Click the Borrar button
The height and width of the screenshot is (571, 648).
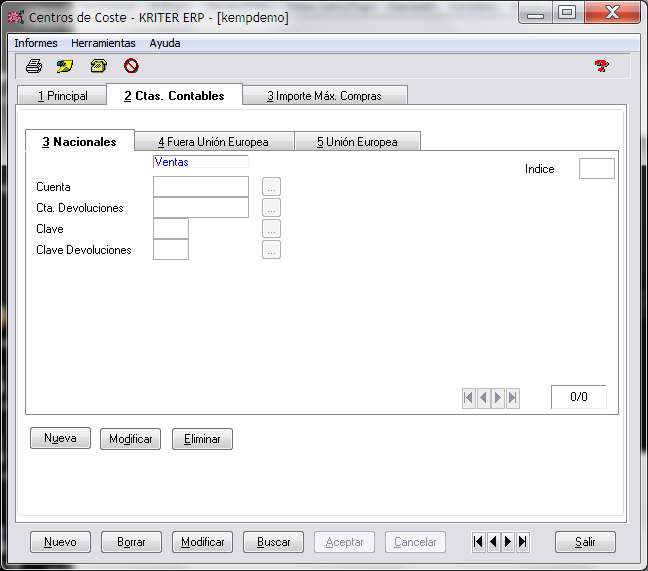click(x=131, y=542)
